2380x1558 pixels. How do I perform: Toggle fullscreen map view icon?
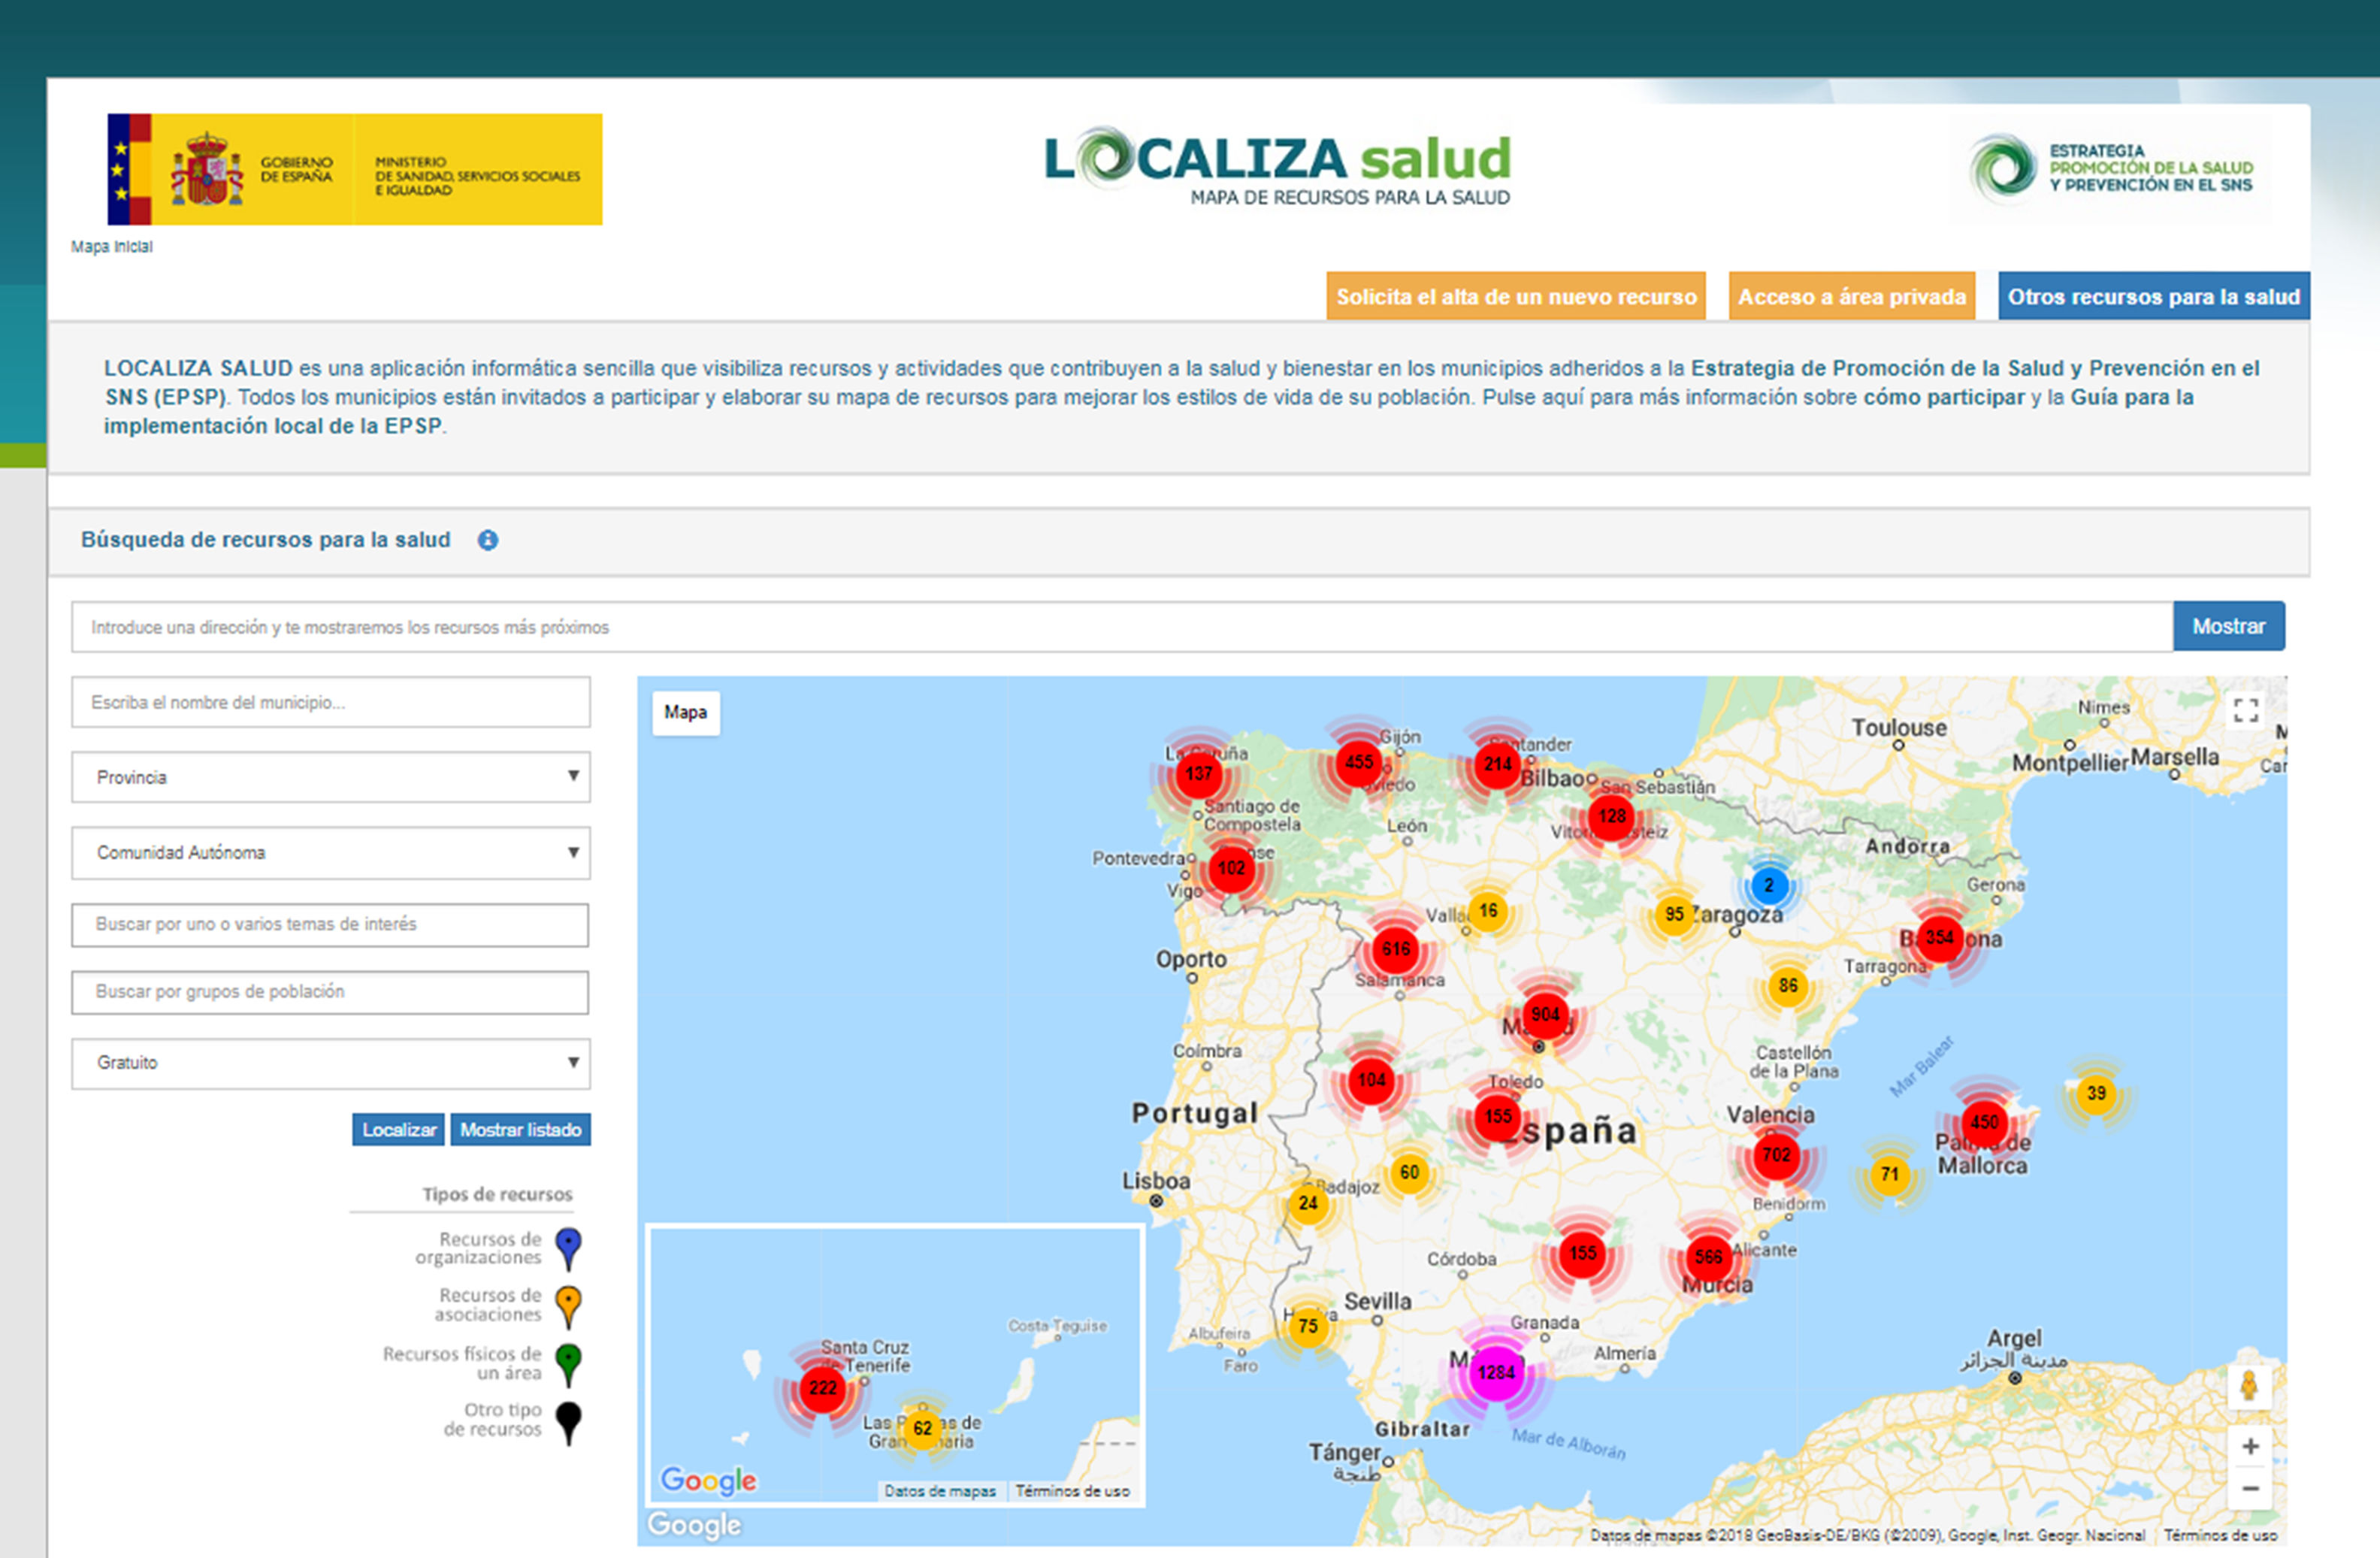pos(2245,710)
